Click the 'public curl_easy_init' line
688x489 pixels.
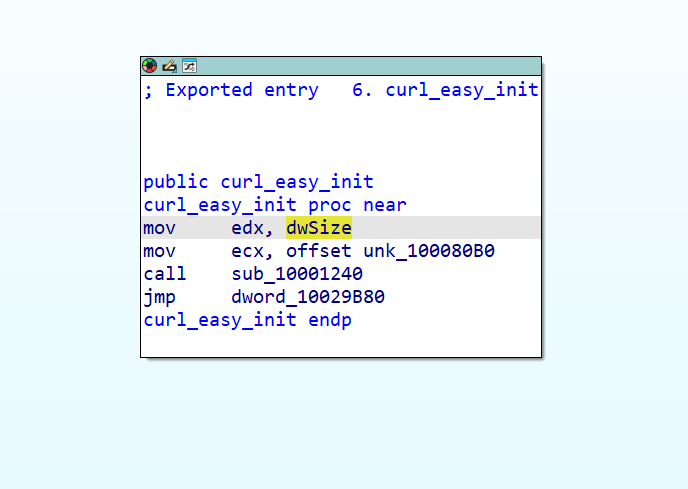pos(258,182)
